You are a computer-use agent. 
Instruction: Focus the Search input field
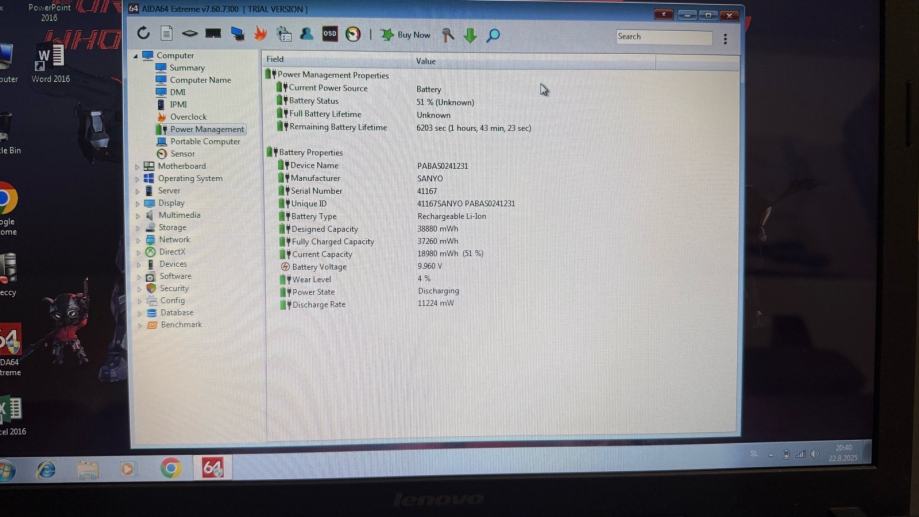[663, 37]
